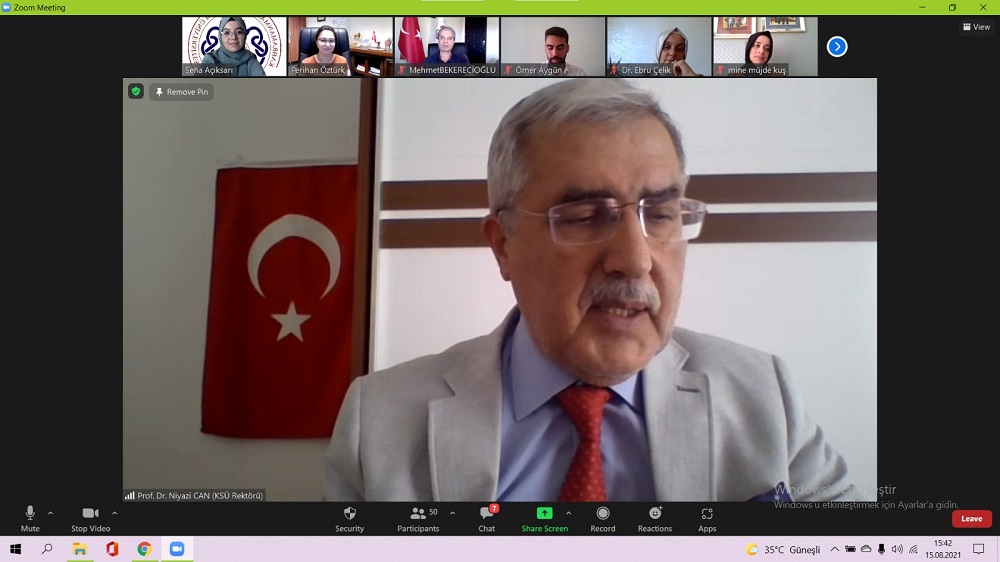Open Google Chrome from the taskbar
1000x562 pixels.
(x=144, y=549)
